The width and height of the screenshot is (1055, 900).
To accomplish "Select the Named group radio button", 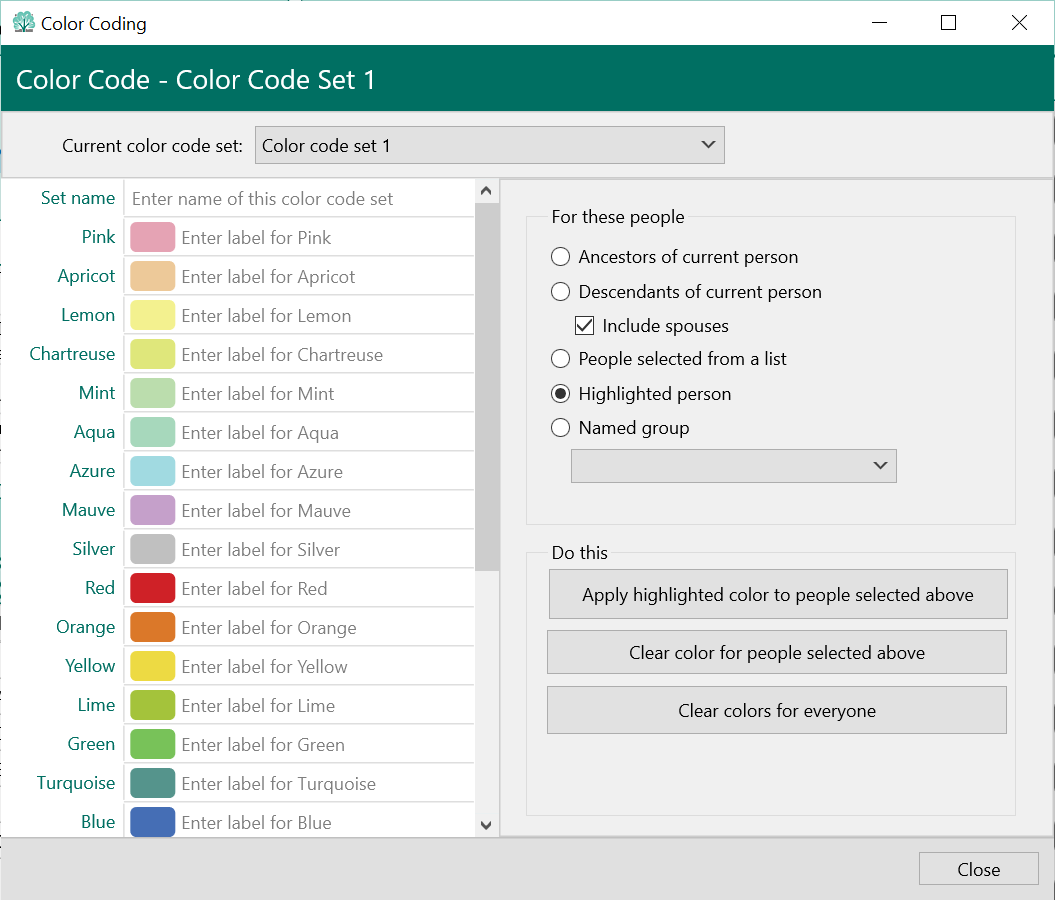I will pos(561,428).
